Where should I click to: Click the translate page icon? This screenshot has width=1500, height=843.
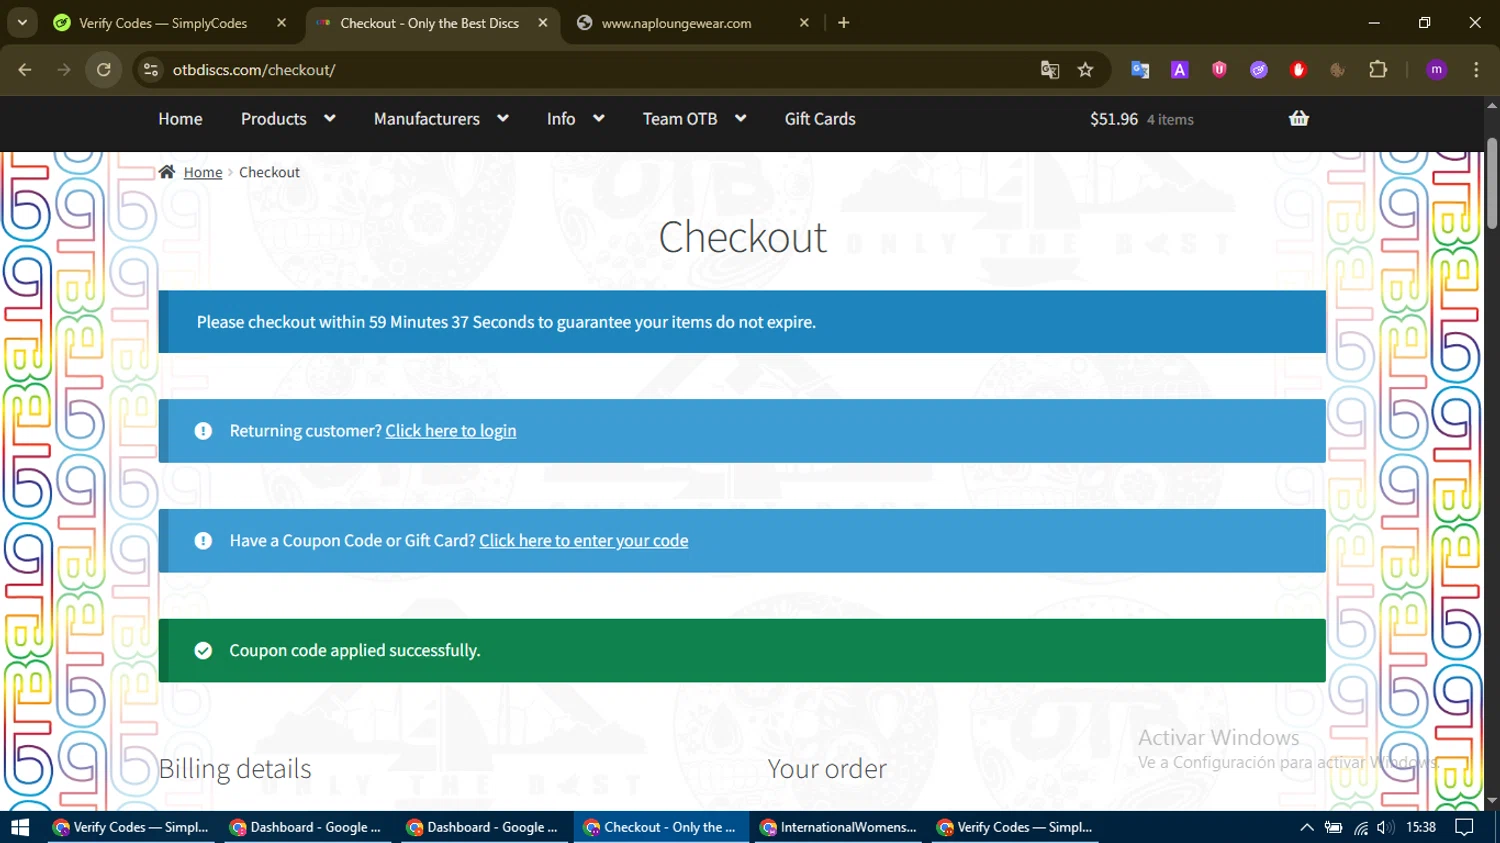1049,70
